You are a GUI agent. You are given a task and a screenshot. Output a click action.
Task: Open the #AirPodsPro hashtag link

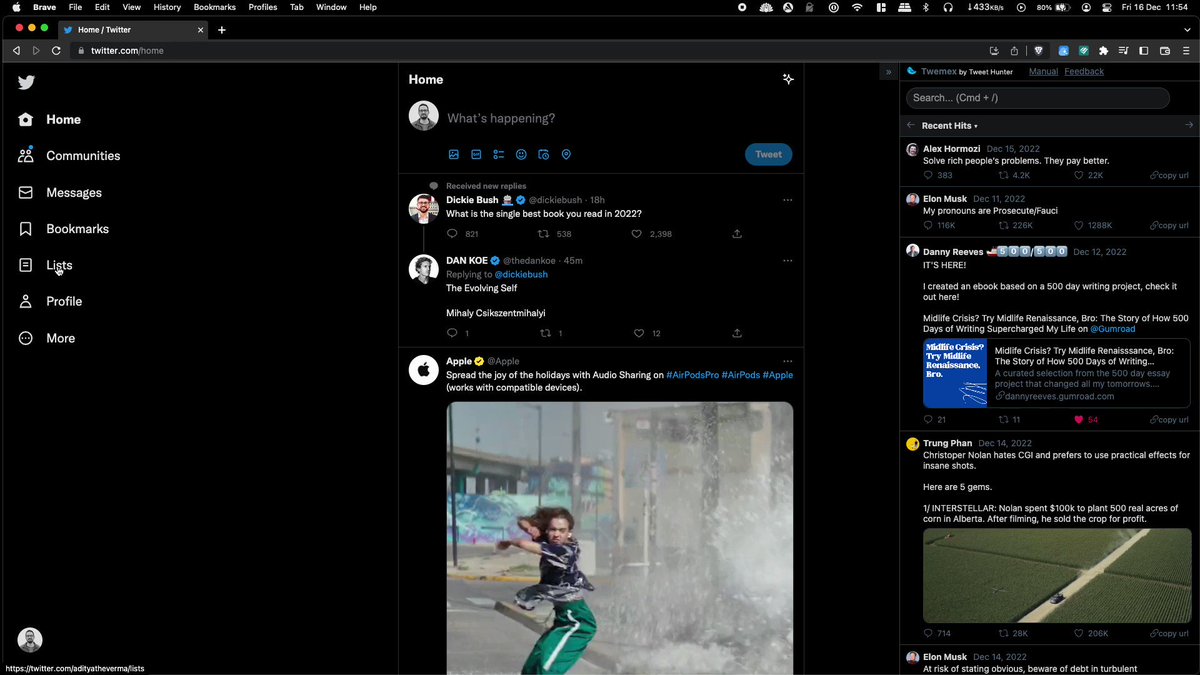pos(692,375)
